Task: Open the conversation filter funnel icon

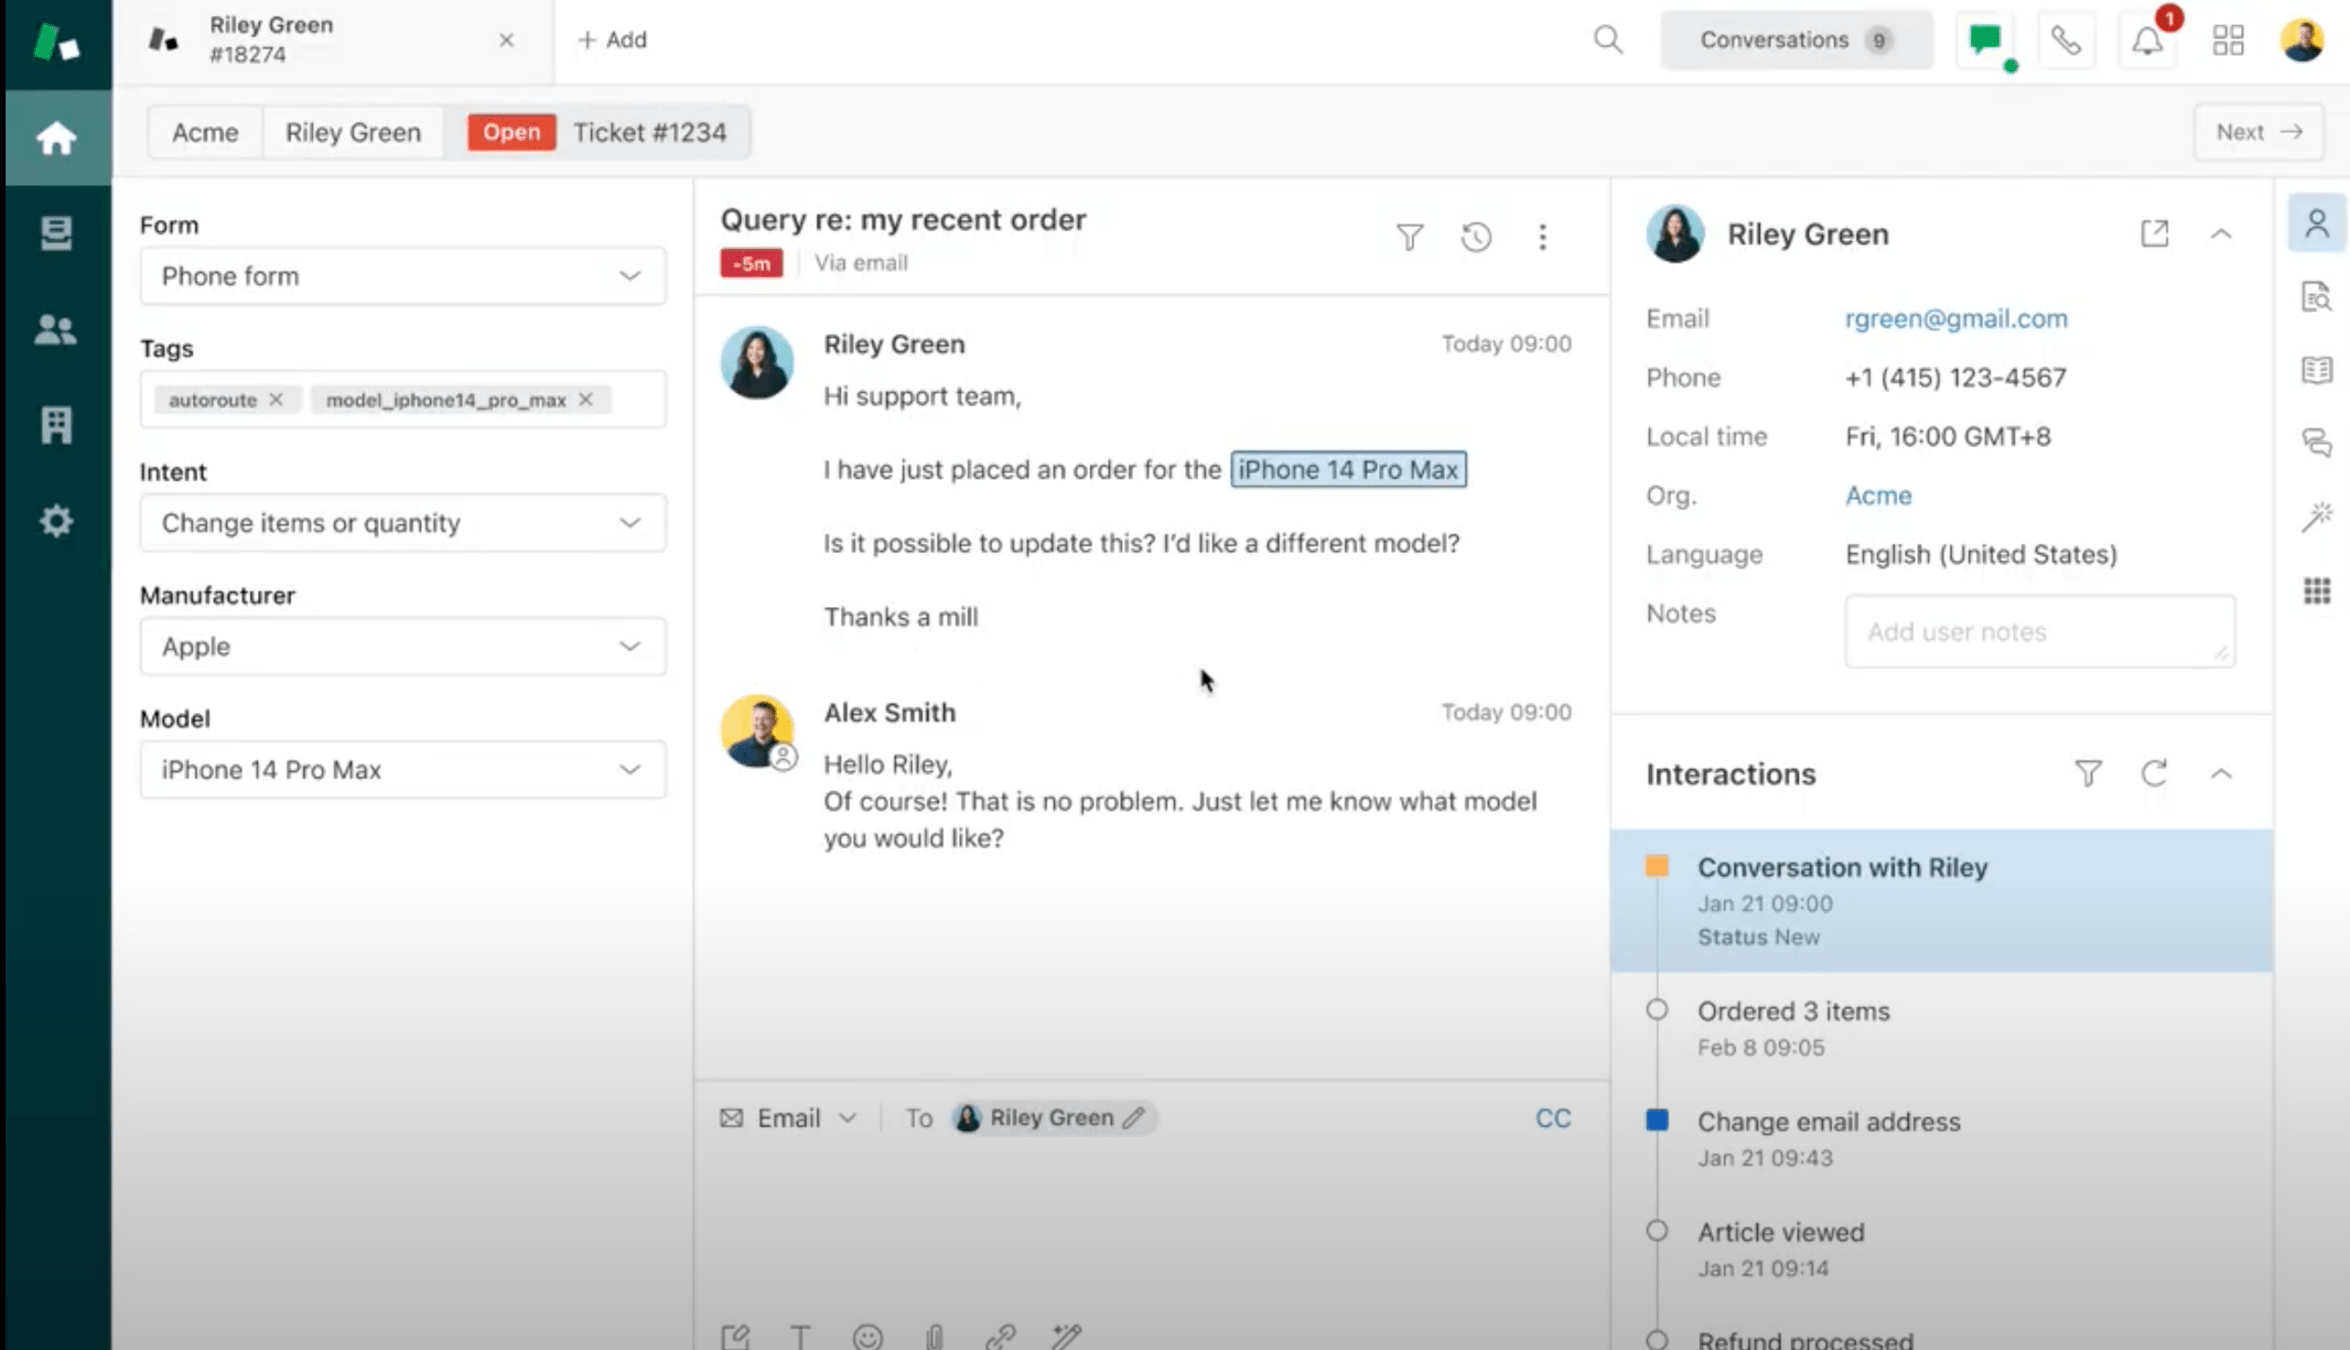Action: [1409, 237]
